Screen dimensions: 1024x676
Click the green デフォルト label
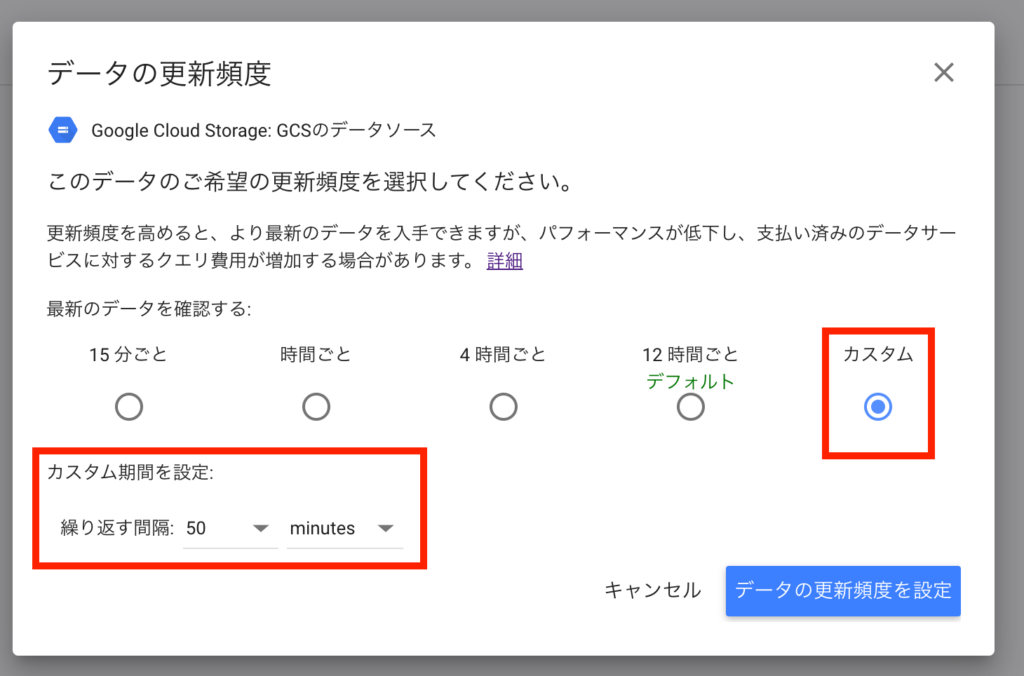point(690,381)
